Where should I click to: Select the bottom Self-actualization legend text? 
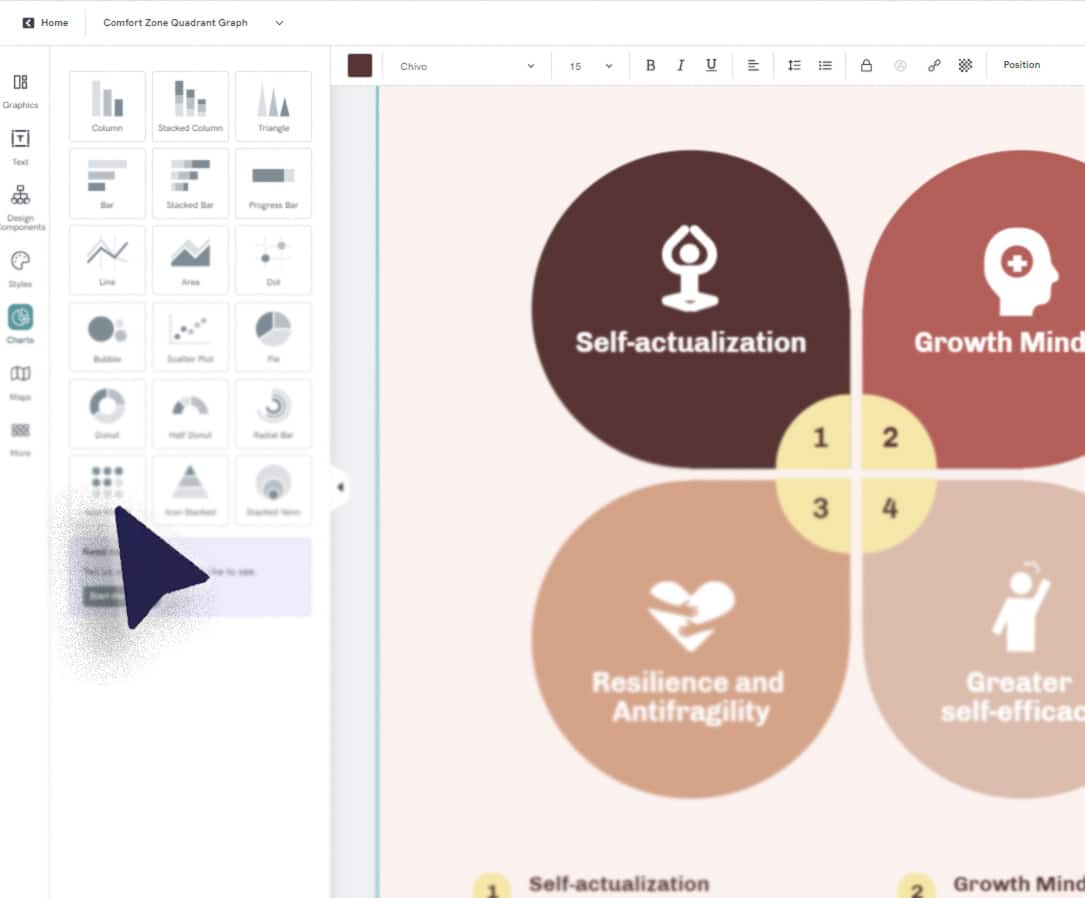(x=619, y=883)
